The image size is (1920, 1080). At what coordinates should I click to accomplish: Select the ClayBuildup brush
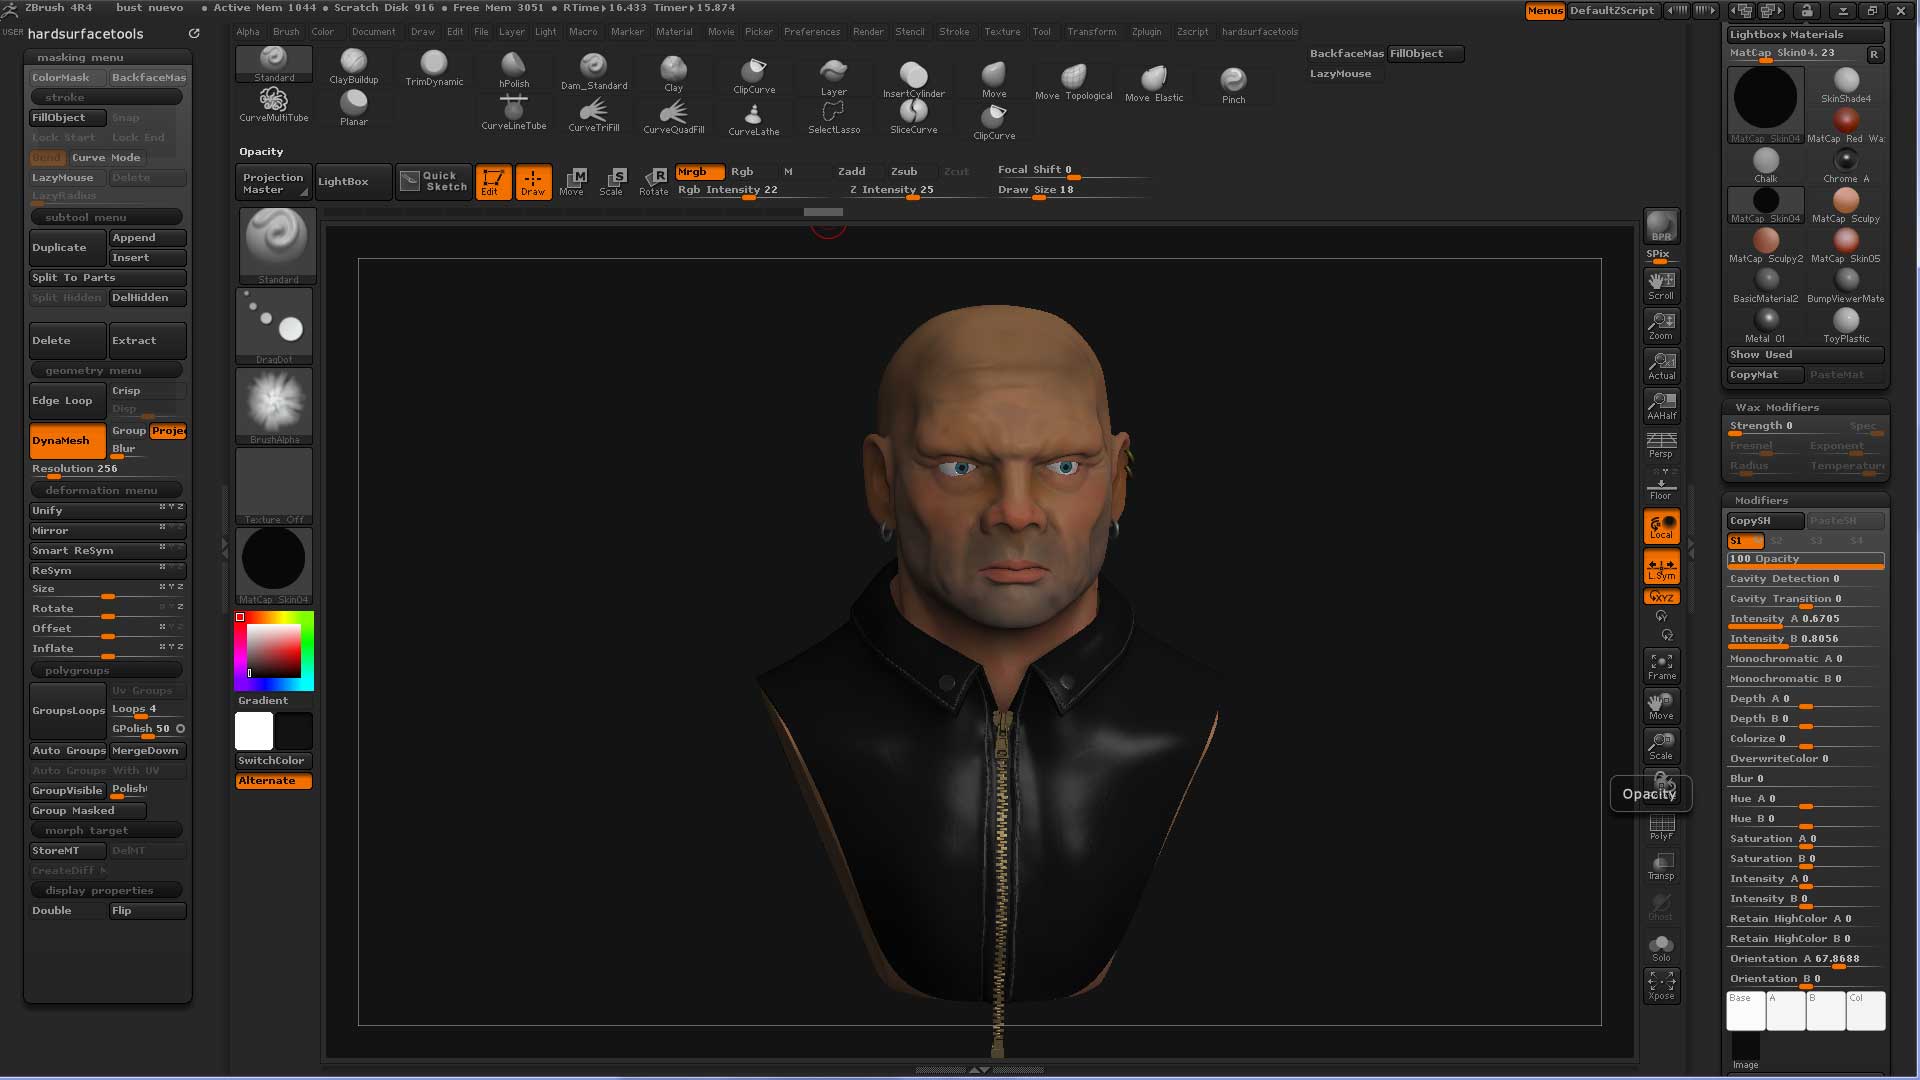pos(354,66)
